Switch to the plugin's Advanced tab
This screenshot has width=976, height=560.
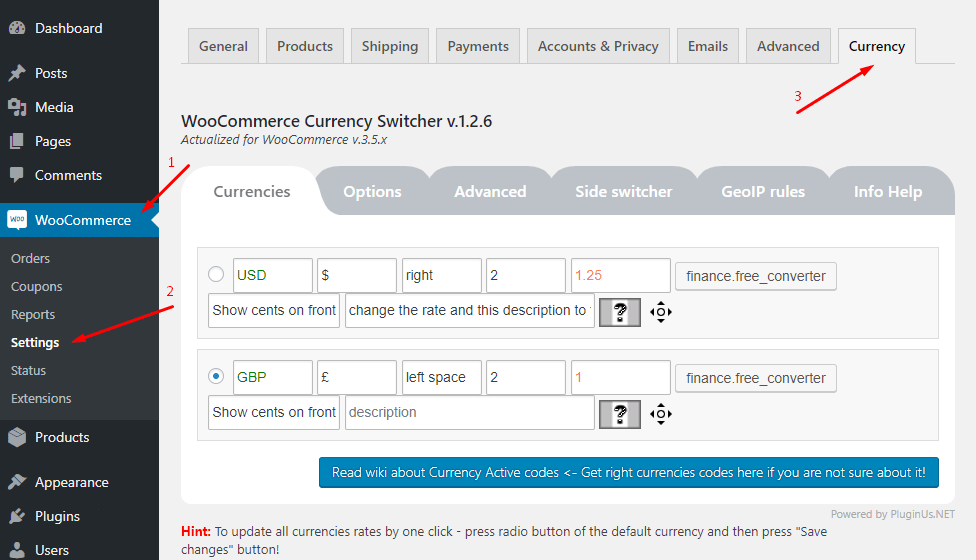pyautogui.click(x=490, y=192)
